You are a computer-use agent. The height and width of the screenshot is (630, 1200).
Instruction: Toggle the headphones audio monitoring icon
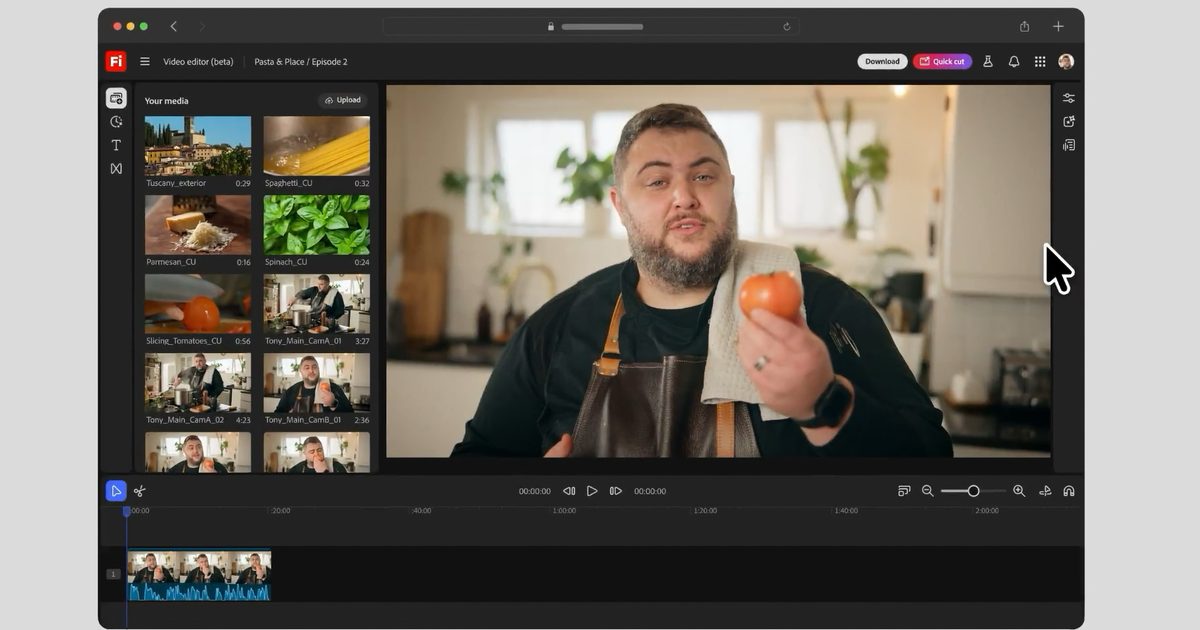[1069, 491]
